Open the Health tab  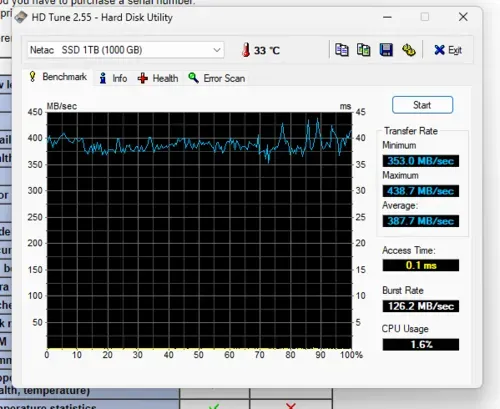point(158,78)
